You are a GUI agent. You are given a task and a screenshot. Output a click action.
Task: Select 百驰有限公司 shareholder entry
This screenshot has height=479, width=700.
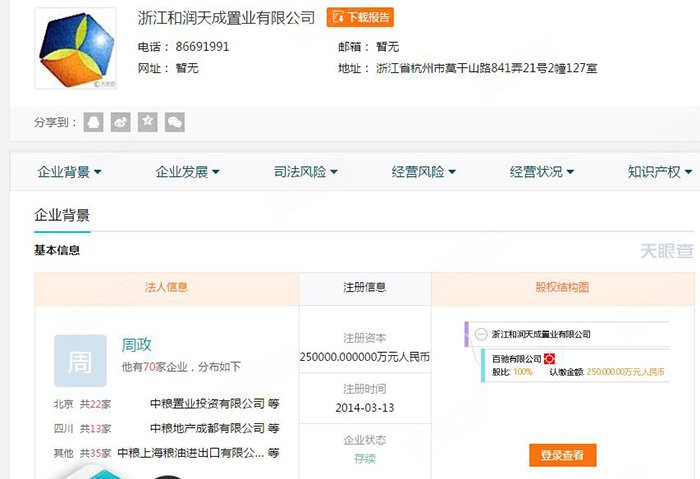pos(517,358)
